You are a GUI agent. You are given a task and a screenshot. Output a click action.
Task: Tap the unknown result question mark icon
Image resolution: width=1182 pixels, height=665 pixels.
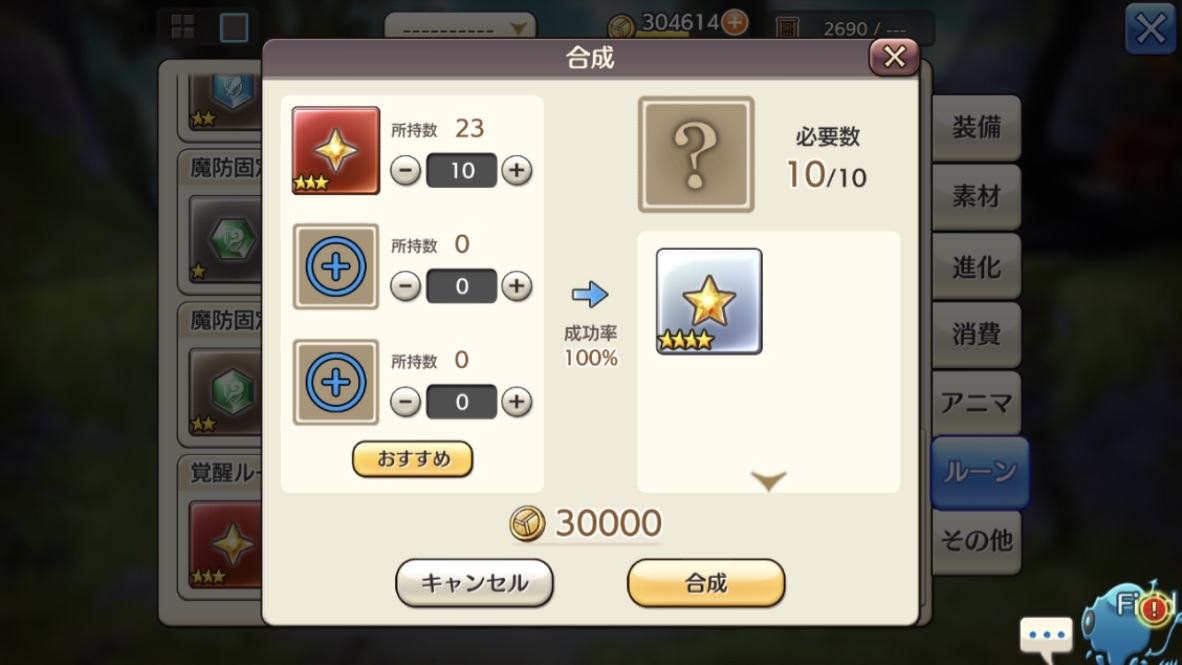click(696, 155)
